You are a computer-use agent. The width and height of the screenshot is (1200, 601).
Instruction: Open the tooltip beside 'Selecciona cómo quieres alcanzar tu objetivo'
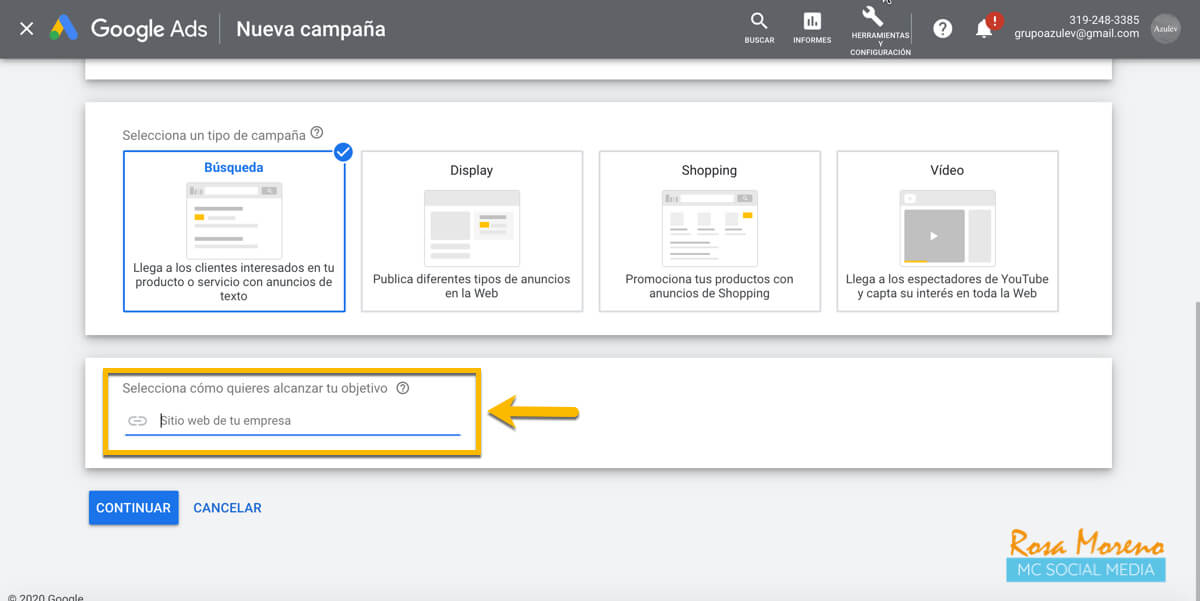(x=402, y=389)
